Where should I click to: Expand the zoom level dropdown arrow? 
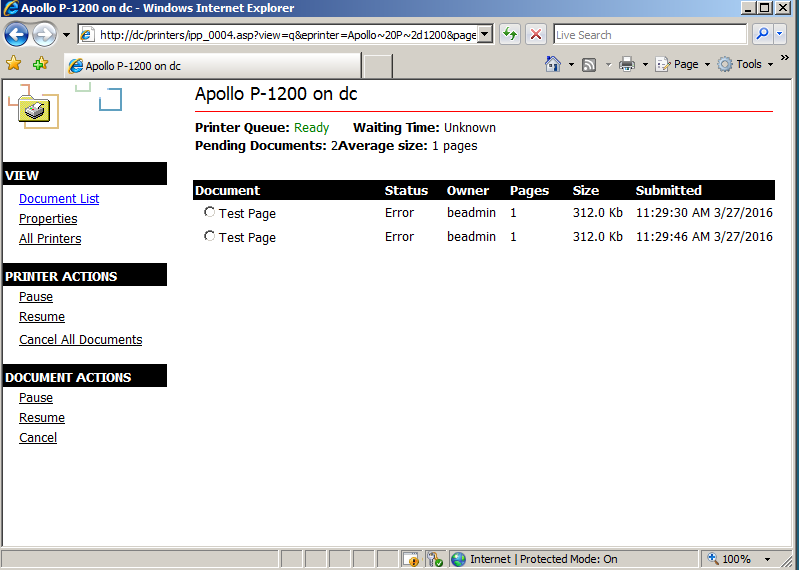(x=767, y=559)
